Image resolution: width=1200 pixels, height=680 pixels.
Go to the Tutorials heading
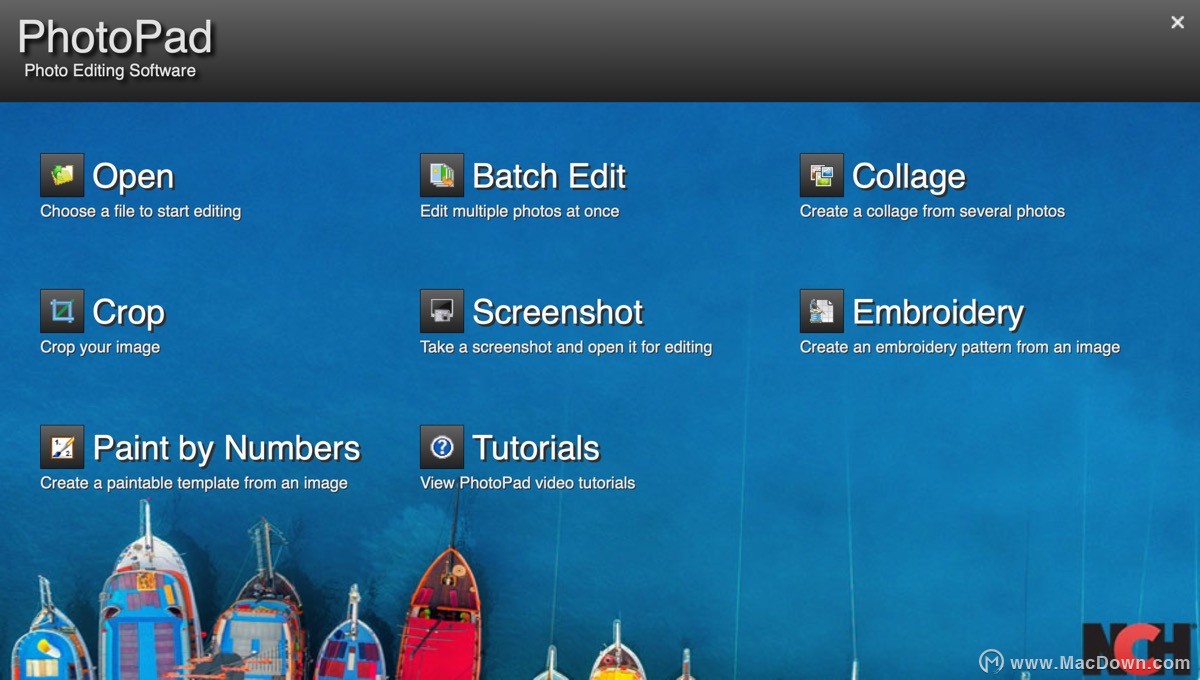pyautogui.click(x=536, y=448)
